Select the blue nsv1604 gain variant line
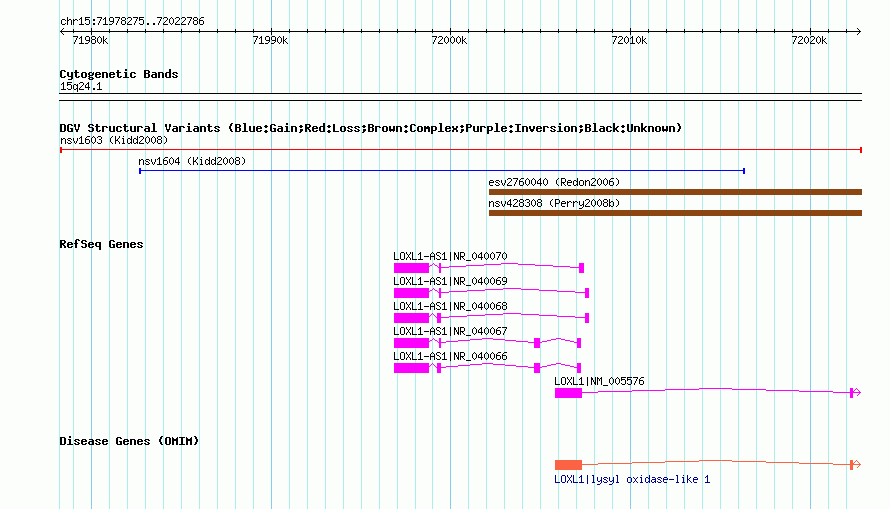 tap(442, 171)
